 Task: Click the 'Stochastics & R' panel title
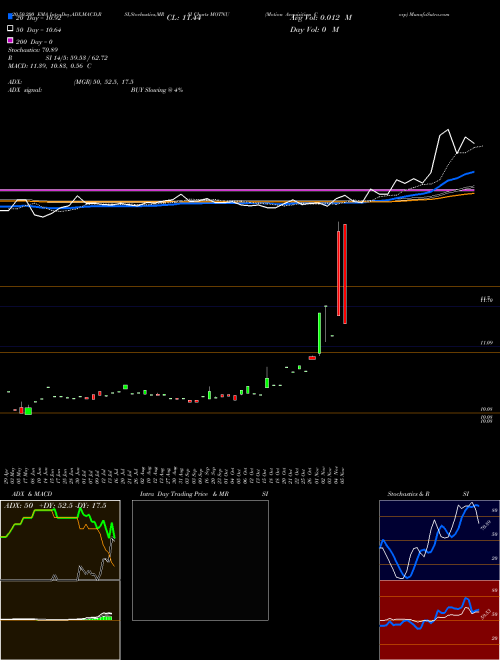pos(408,494)
